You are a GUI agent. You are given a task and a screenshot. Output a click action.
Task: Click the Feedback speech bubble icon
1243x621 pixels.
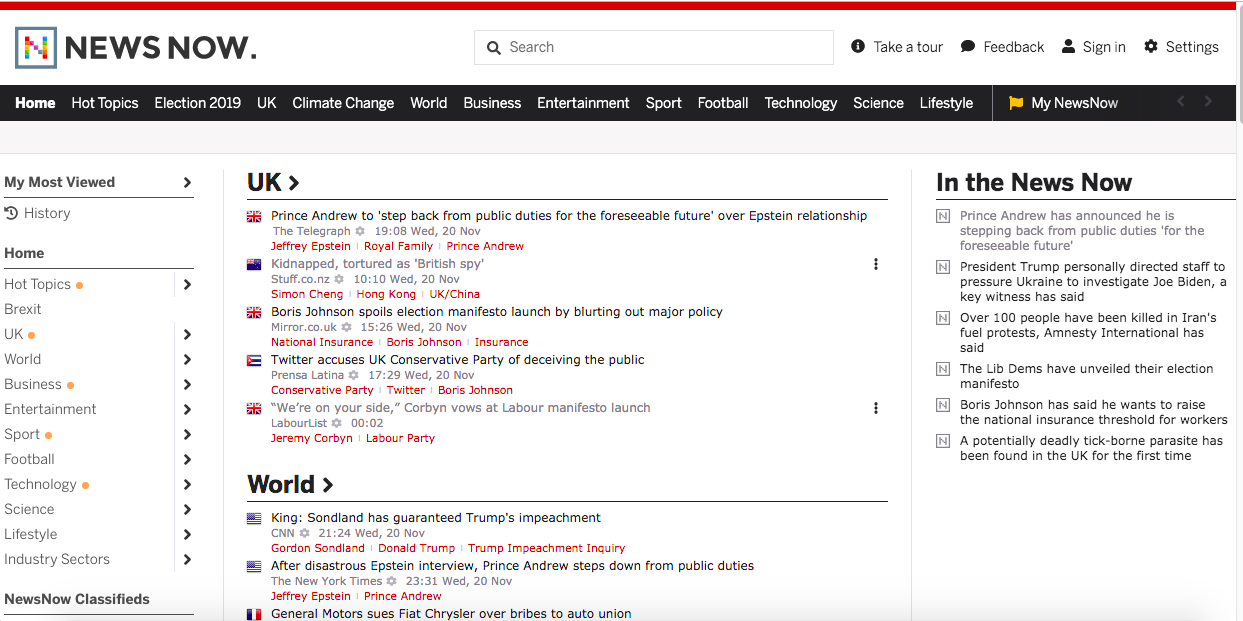tap(968, 46)
